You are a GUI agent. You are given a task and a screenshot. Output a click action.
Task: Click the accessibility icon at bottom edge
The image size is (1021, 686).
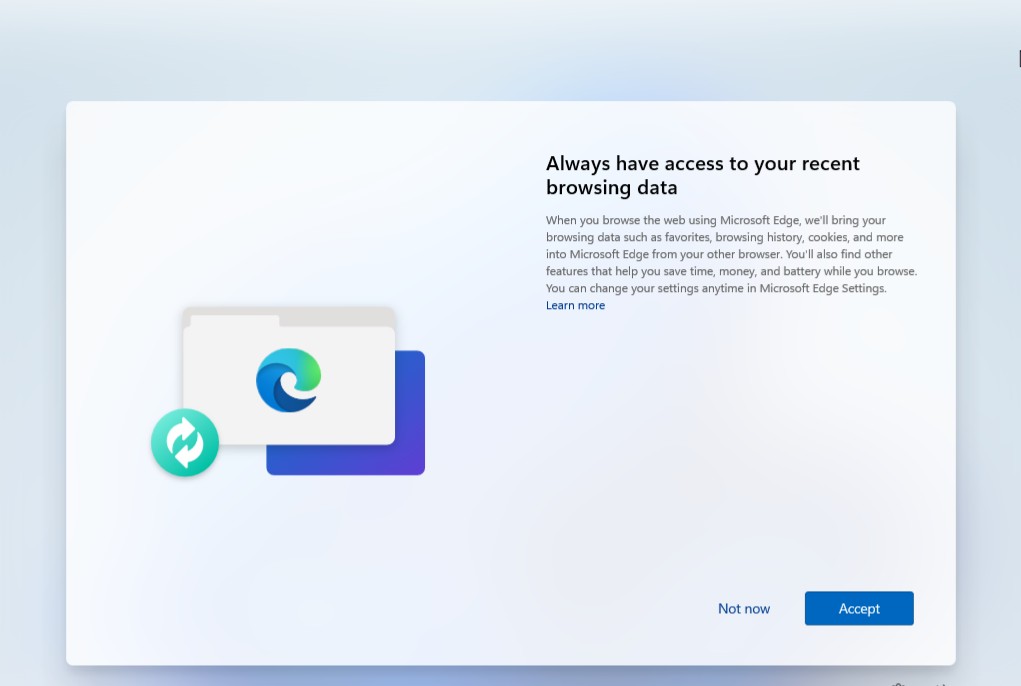click(898, 684)
